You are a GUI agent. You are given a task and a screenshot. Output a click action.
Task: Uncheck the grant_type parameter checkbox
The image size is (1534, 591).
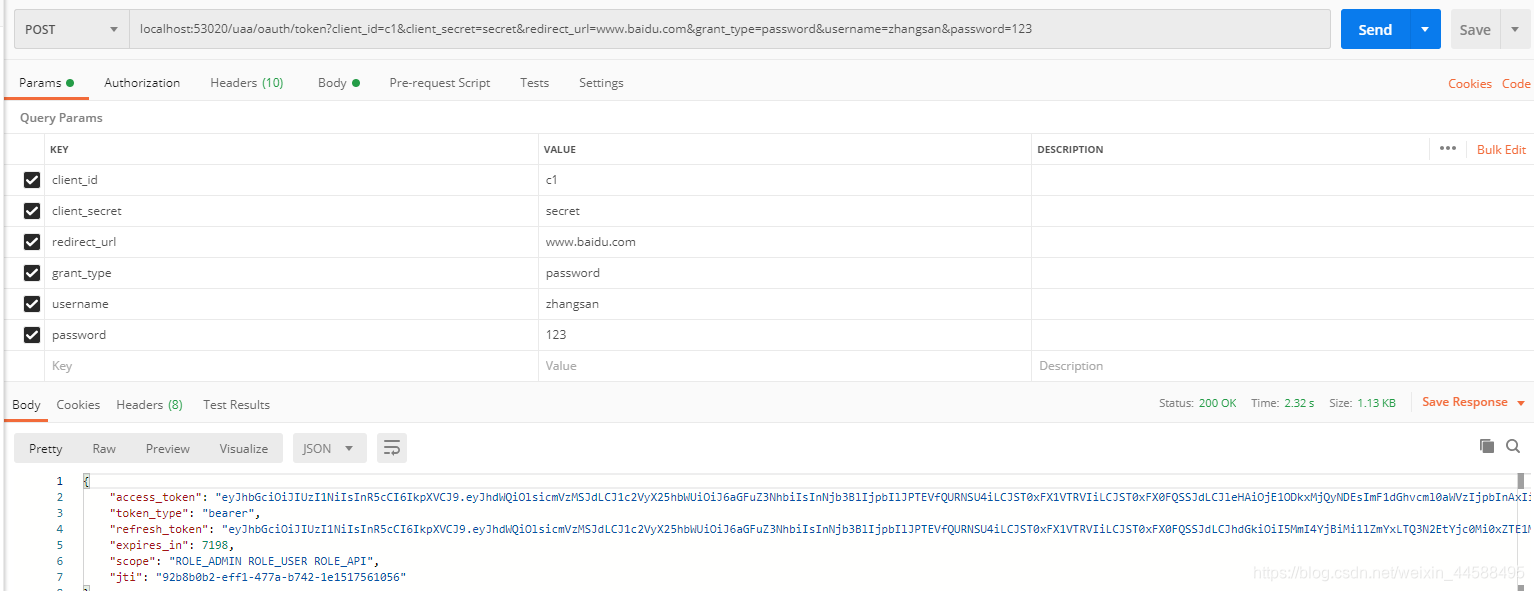coord(32,273)
